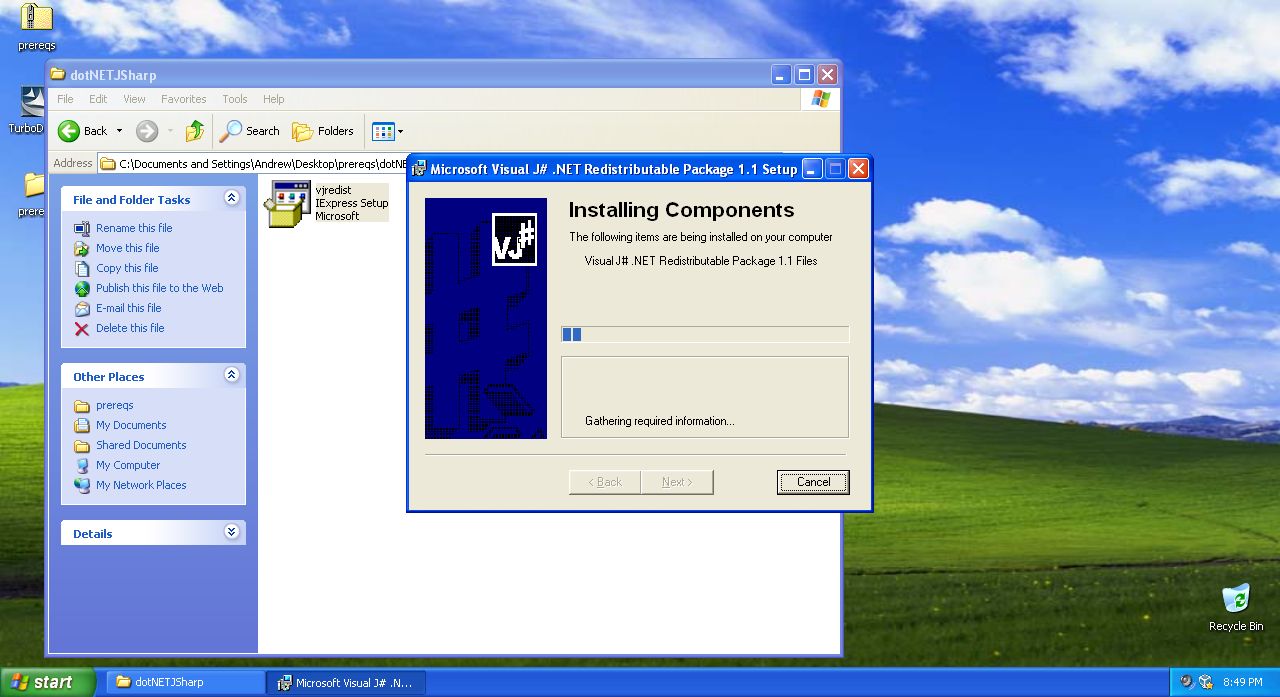The height and width of the screenshot is (697, 1280).
Task: Minimize the J# Setup dialog window
Action: click(x=813, y=169)
